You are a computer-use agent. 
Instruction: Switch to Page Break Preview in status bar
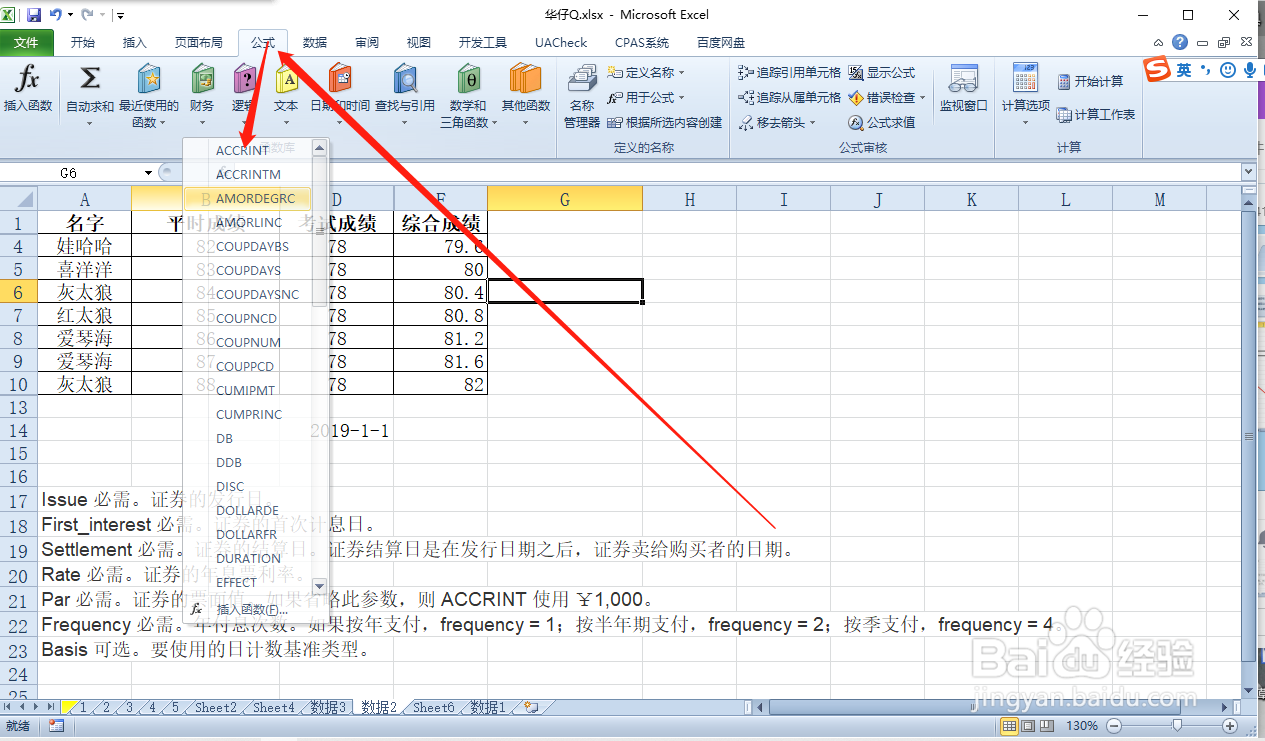1049,726
